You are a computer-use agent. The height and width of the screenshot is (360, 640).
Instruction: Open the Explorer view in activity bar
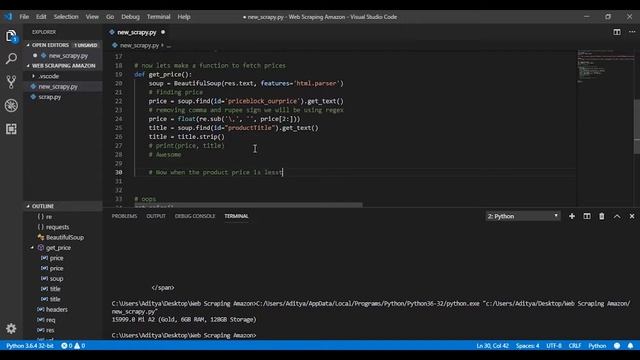11,36
